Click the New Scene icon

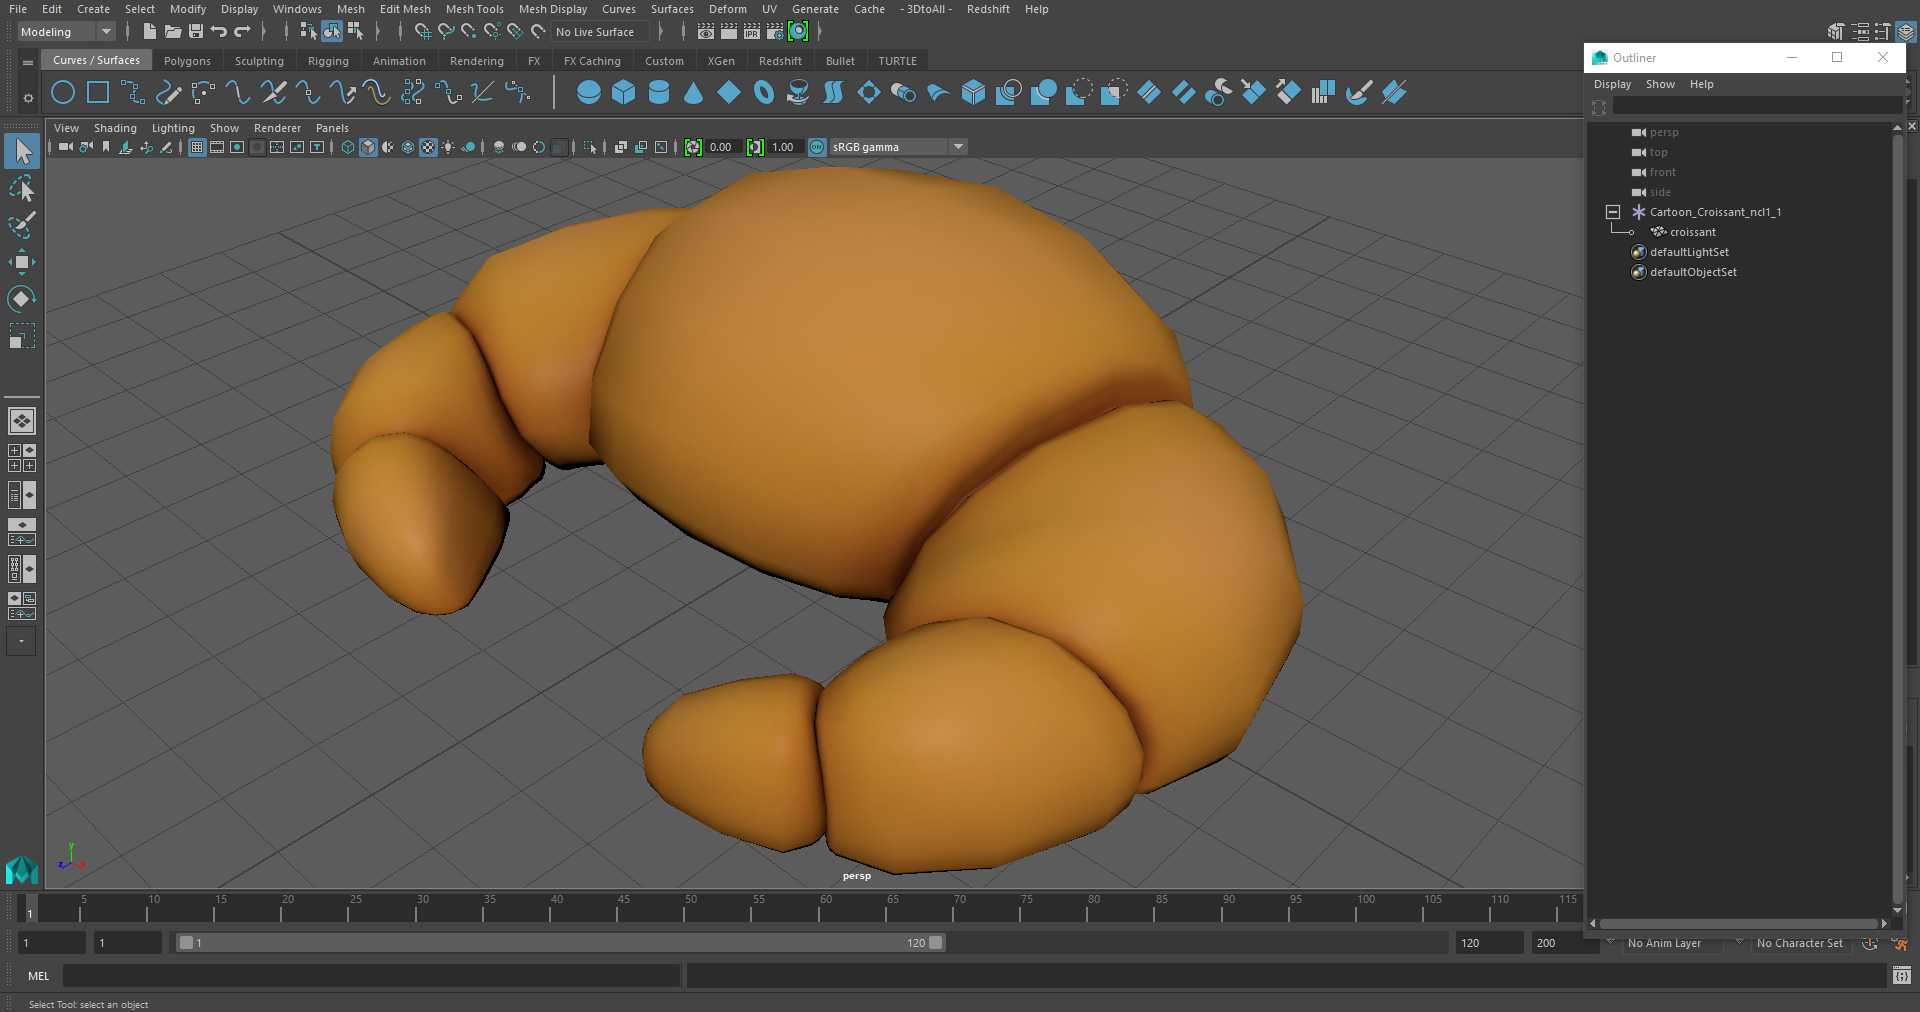149,32
